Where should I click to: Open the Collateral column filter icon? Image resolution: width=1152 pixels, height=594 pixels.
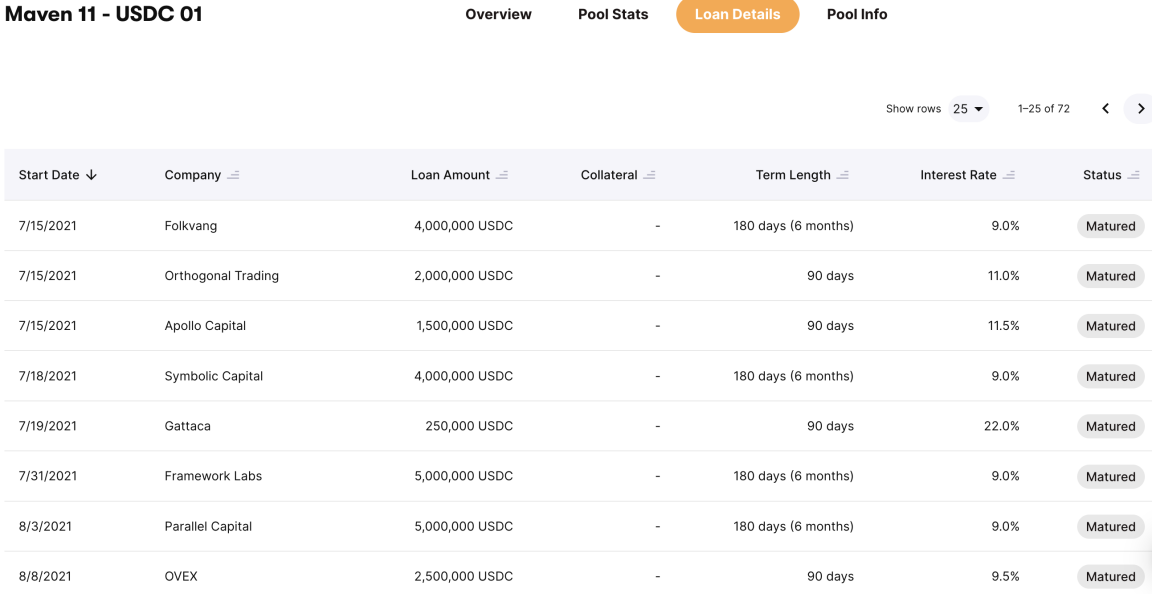pyautogui.click(x=649, y=175)
